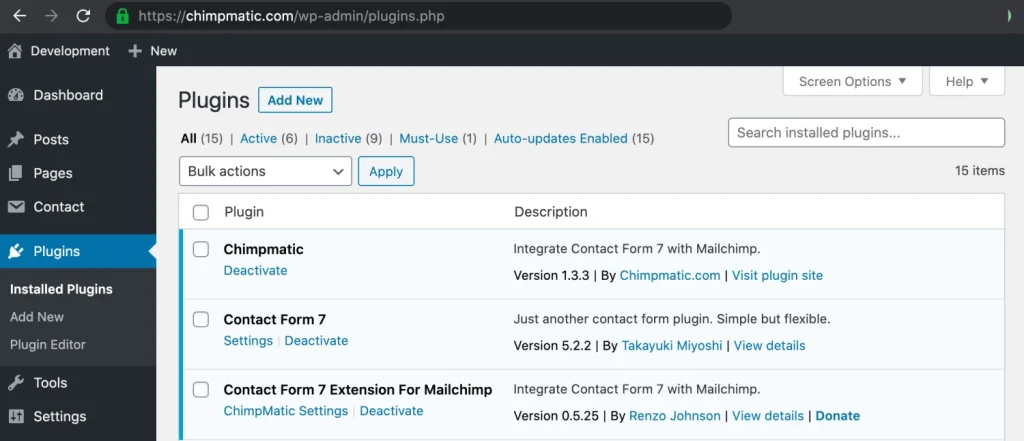This screenshot has height=441, width=1024.
Task: Click the Donate link
Action: (838, 416)
